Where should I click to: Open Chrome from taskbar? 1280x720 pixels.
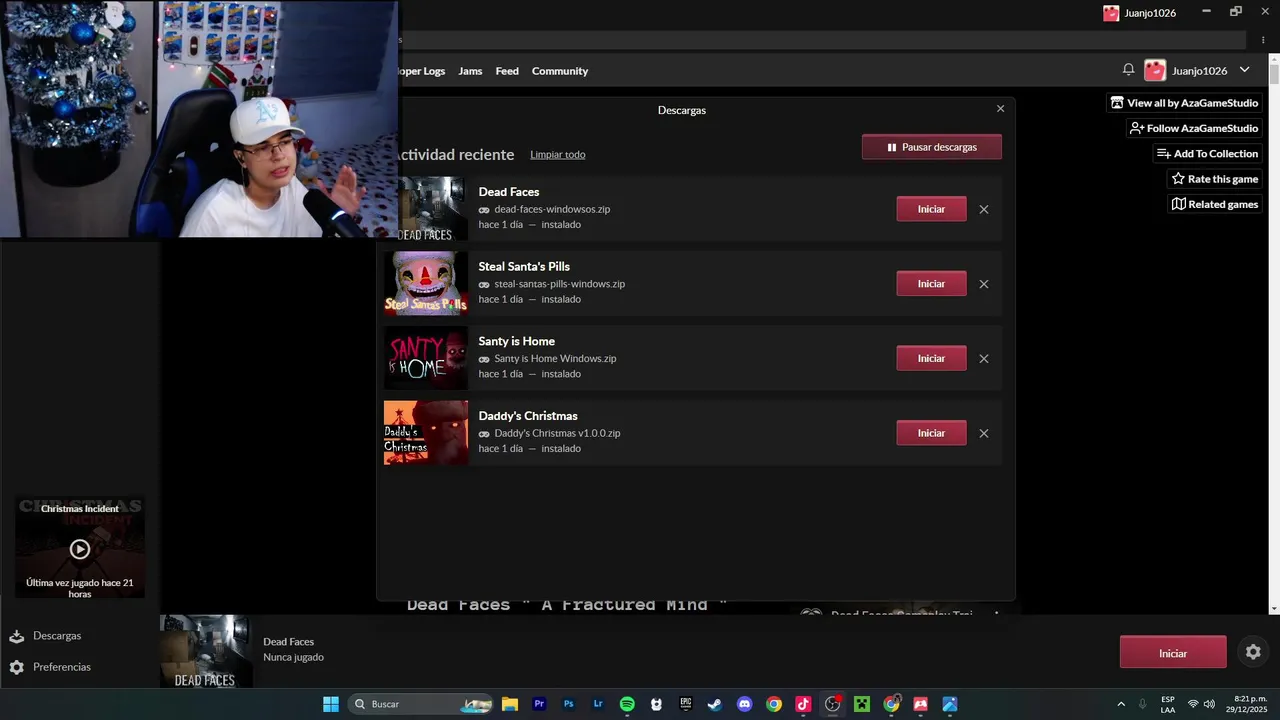point(774,704)
